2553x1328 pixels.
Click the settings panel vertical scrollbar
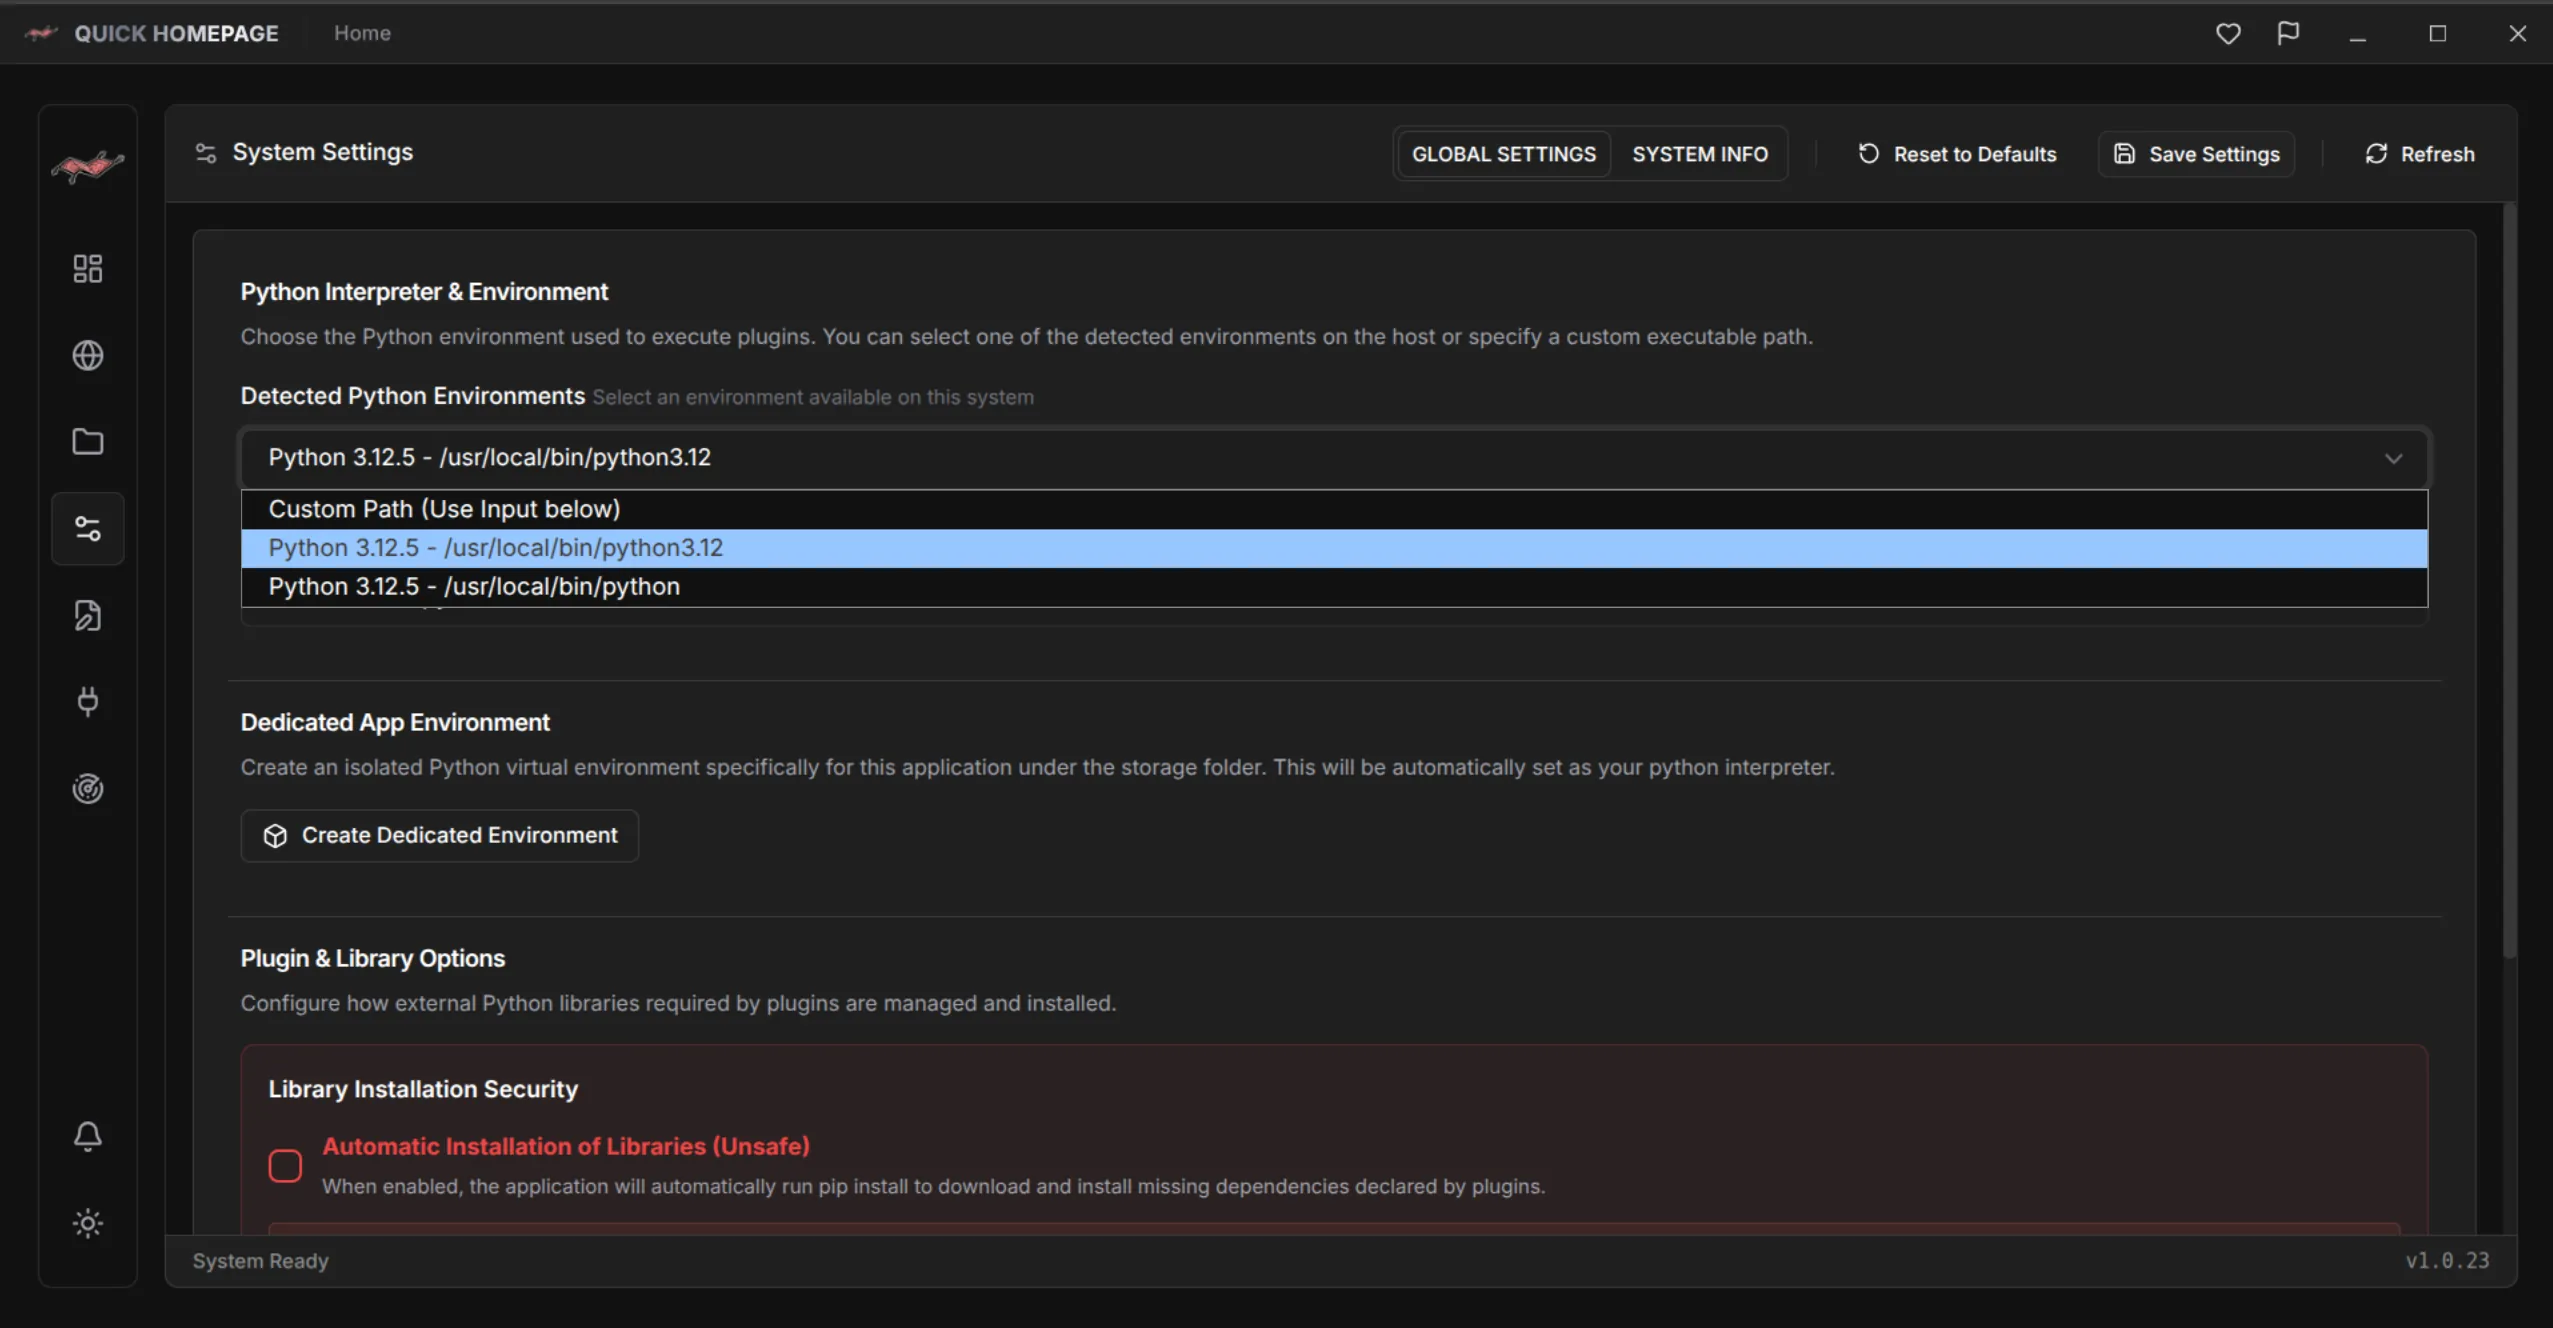coord(2509,580)
